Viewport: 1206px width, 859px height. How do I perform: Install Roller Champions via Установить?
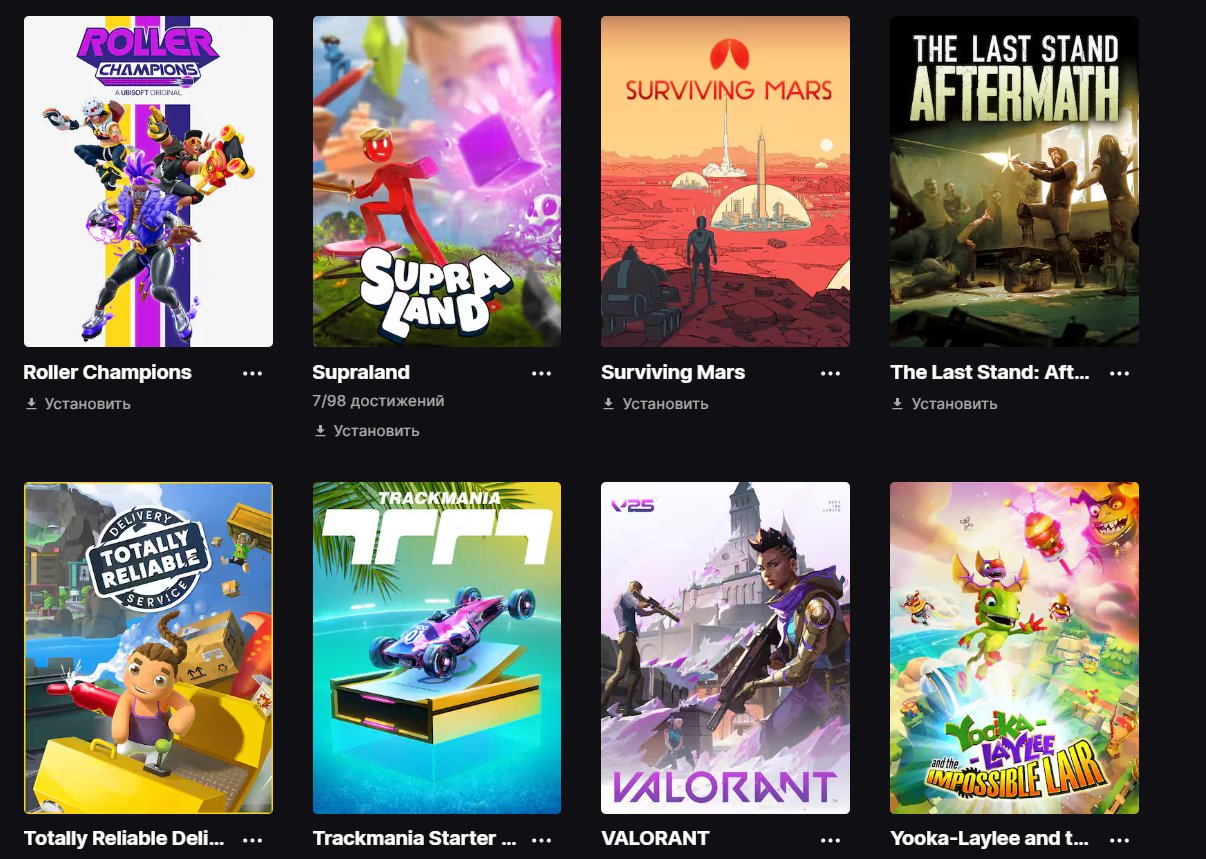point(78,404)
